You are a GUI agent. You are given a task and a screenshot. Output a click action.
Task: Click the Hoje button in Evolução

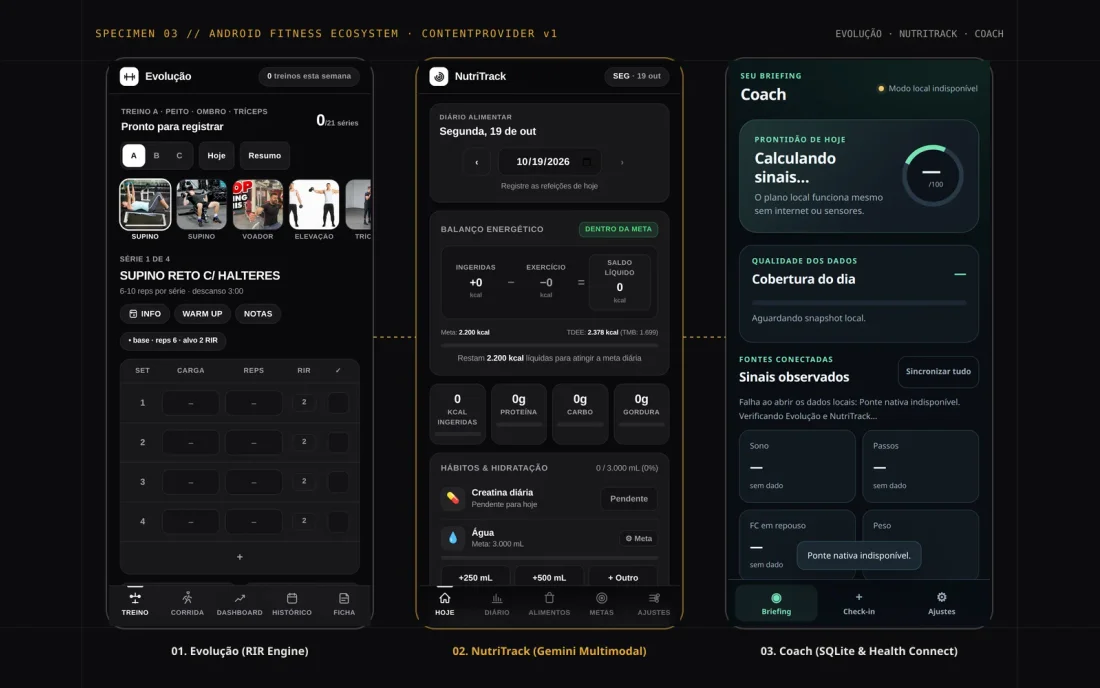click(x=216, y=156)
